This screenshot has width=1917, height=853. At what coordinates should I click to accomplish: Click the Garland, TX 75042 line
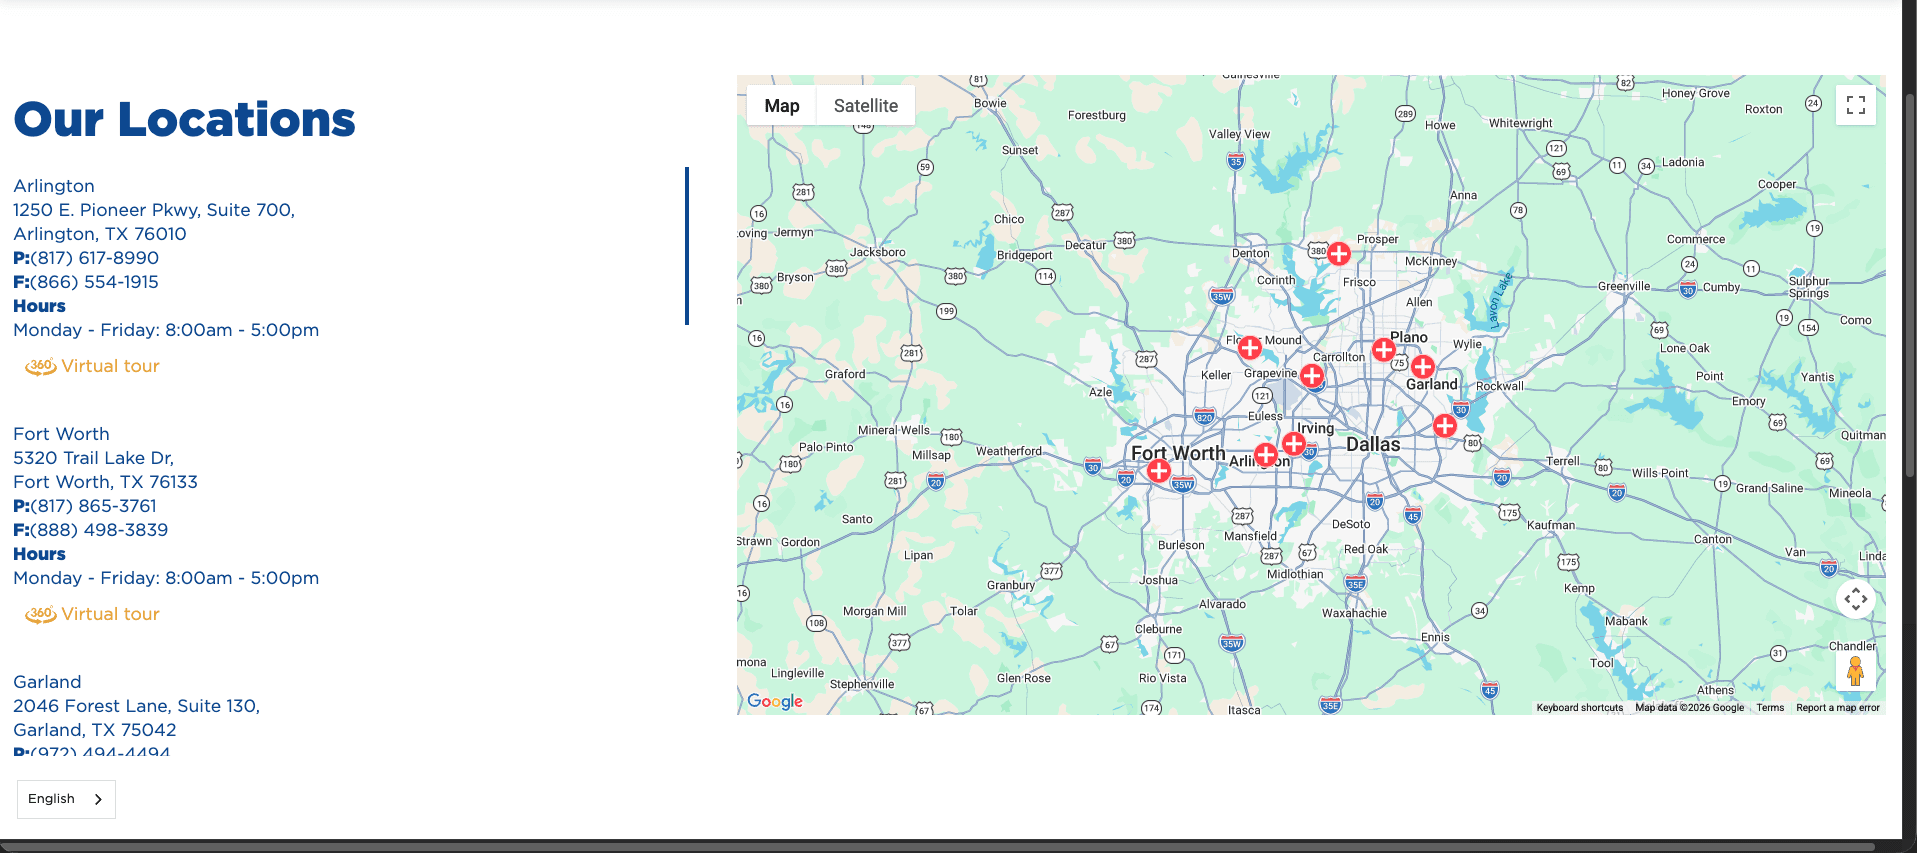[x=95, y=730]
